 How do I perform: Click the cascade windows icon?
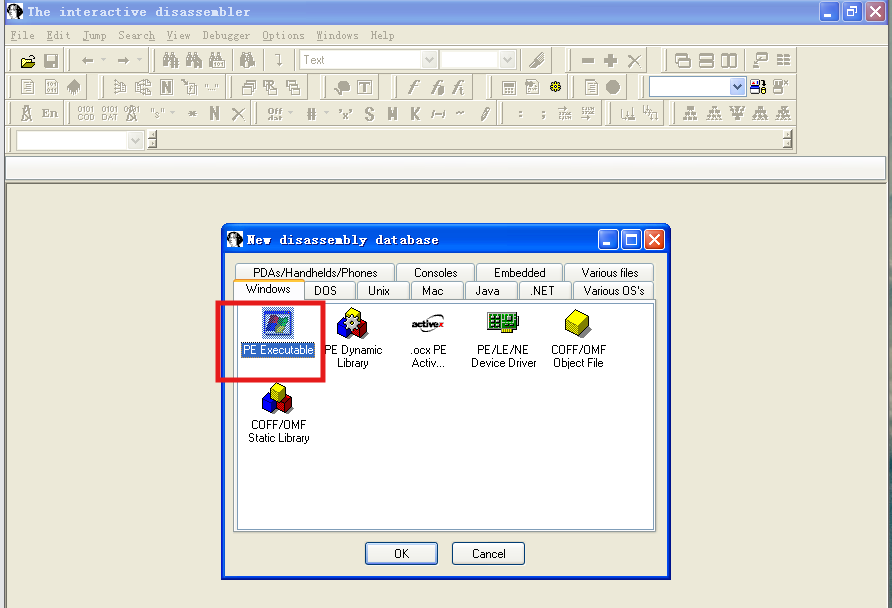682,60
